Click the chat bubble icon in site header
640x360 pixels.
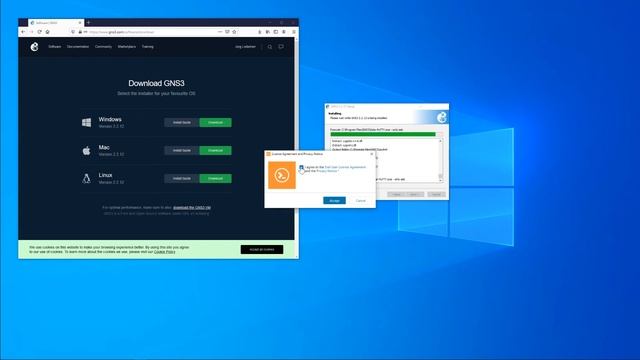click(281, 47)
